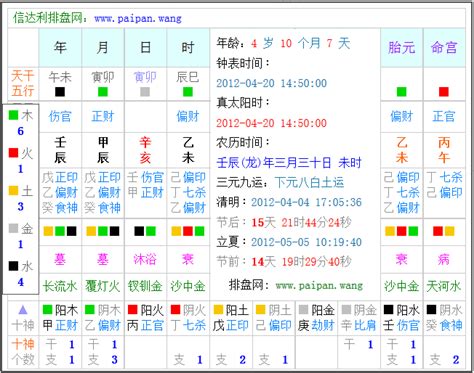Select the 命宫 column header
474x373 pixels.
pyautogui.click(x=444, y=48)
